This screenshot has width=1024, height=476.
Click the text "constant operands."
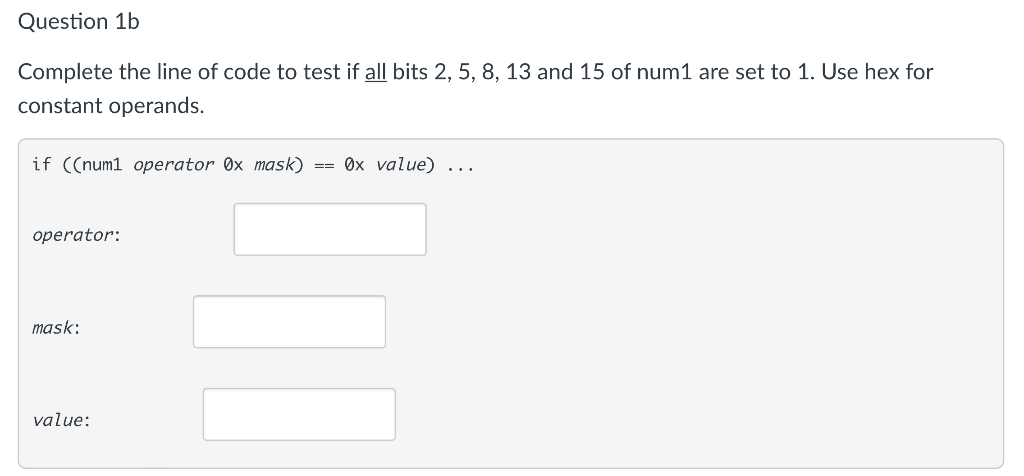click(111, 106)
